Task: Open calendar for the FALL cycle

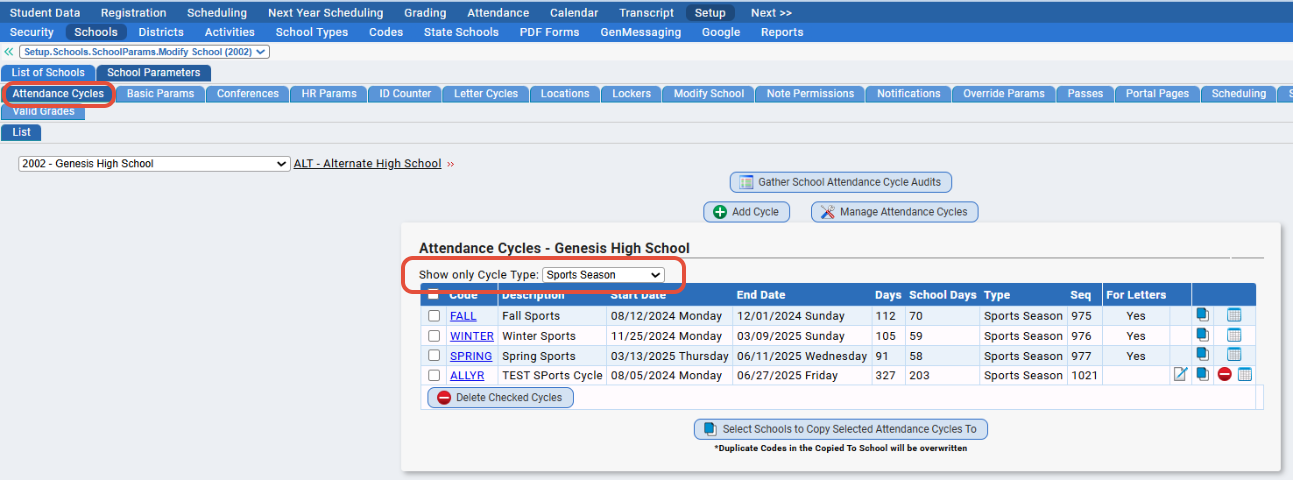Action: (x=1234, y=315)
